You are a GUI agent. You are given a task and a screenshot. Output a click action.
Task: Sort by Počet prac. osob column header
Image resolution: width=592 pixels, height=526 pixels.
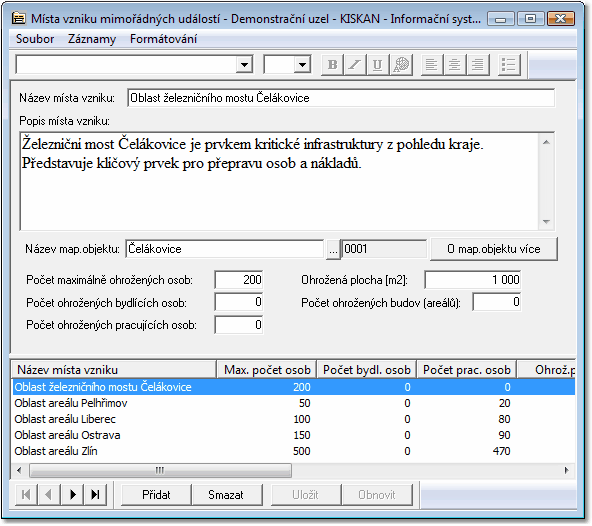(467, 370)
